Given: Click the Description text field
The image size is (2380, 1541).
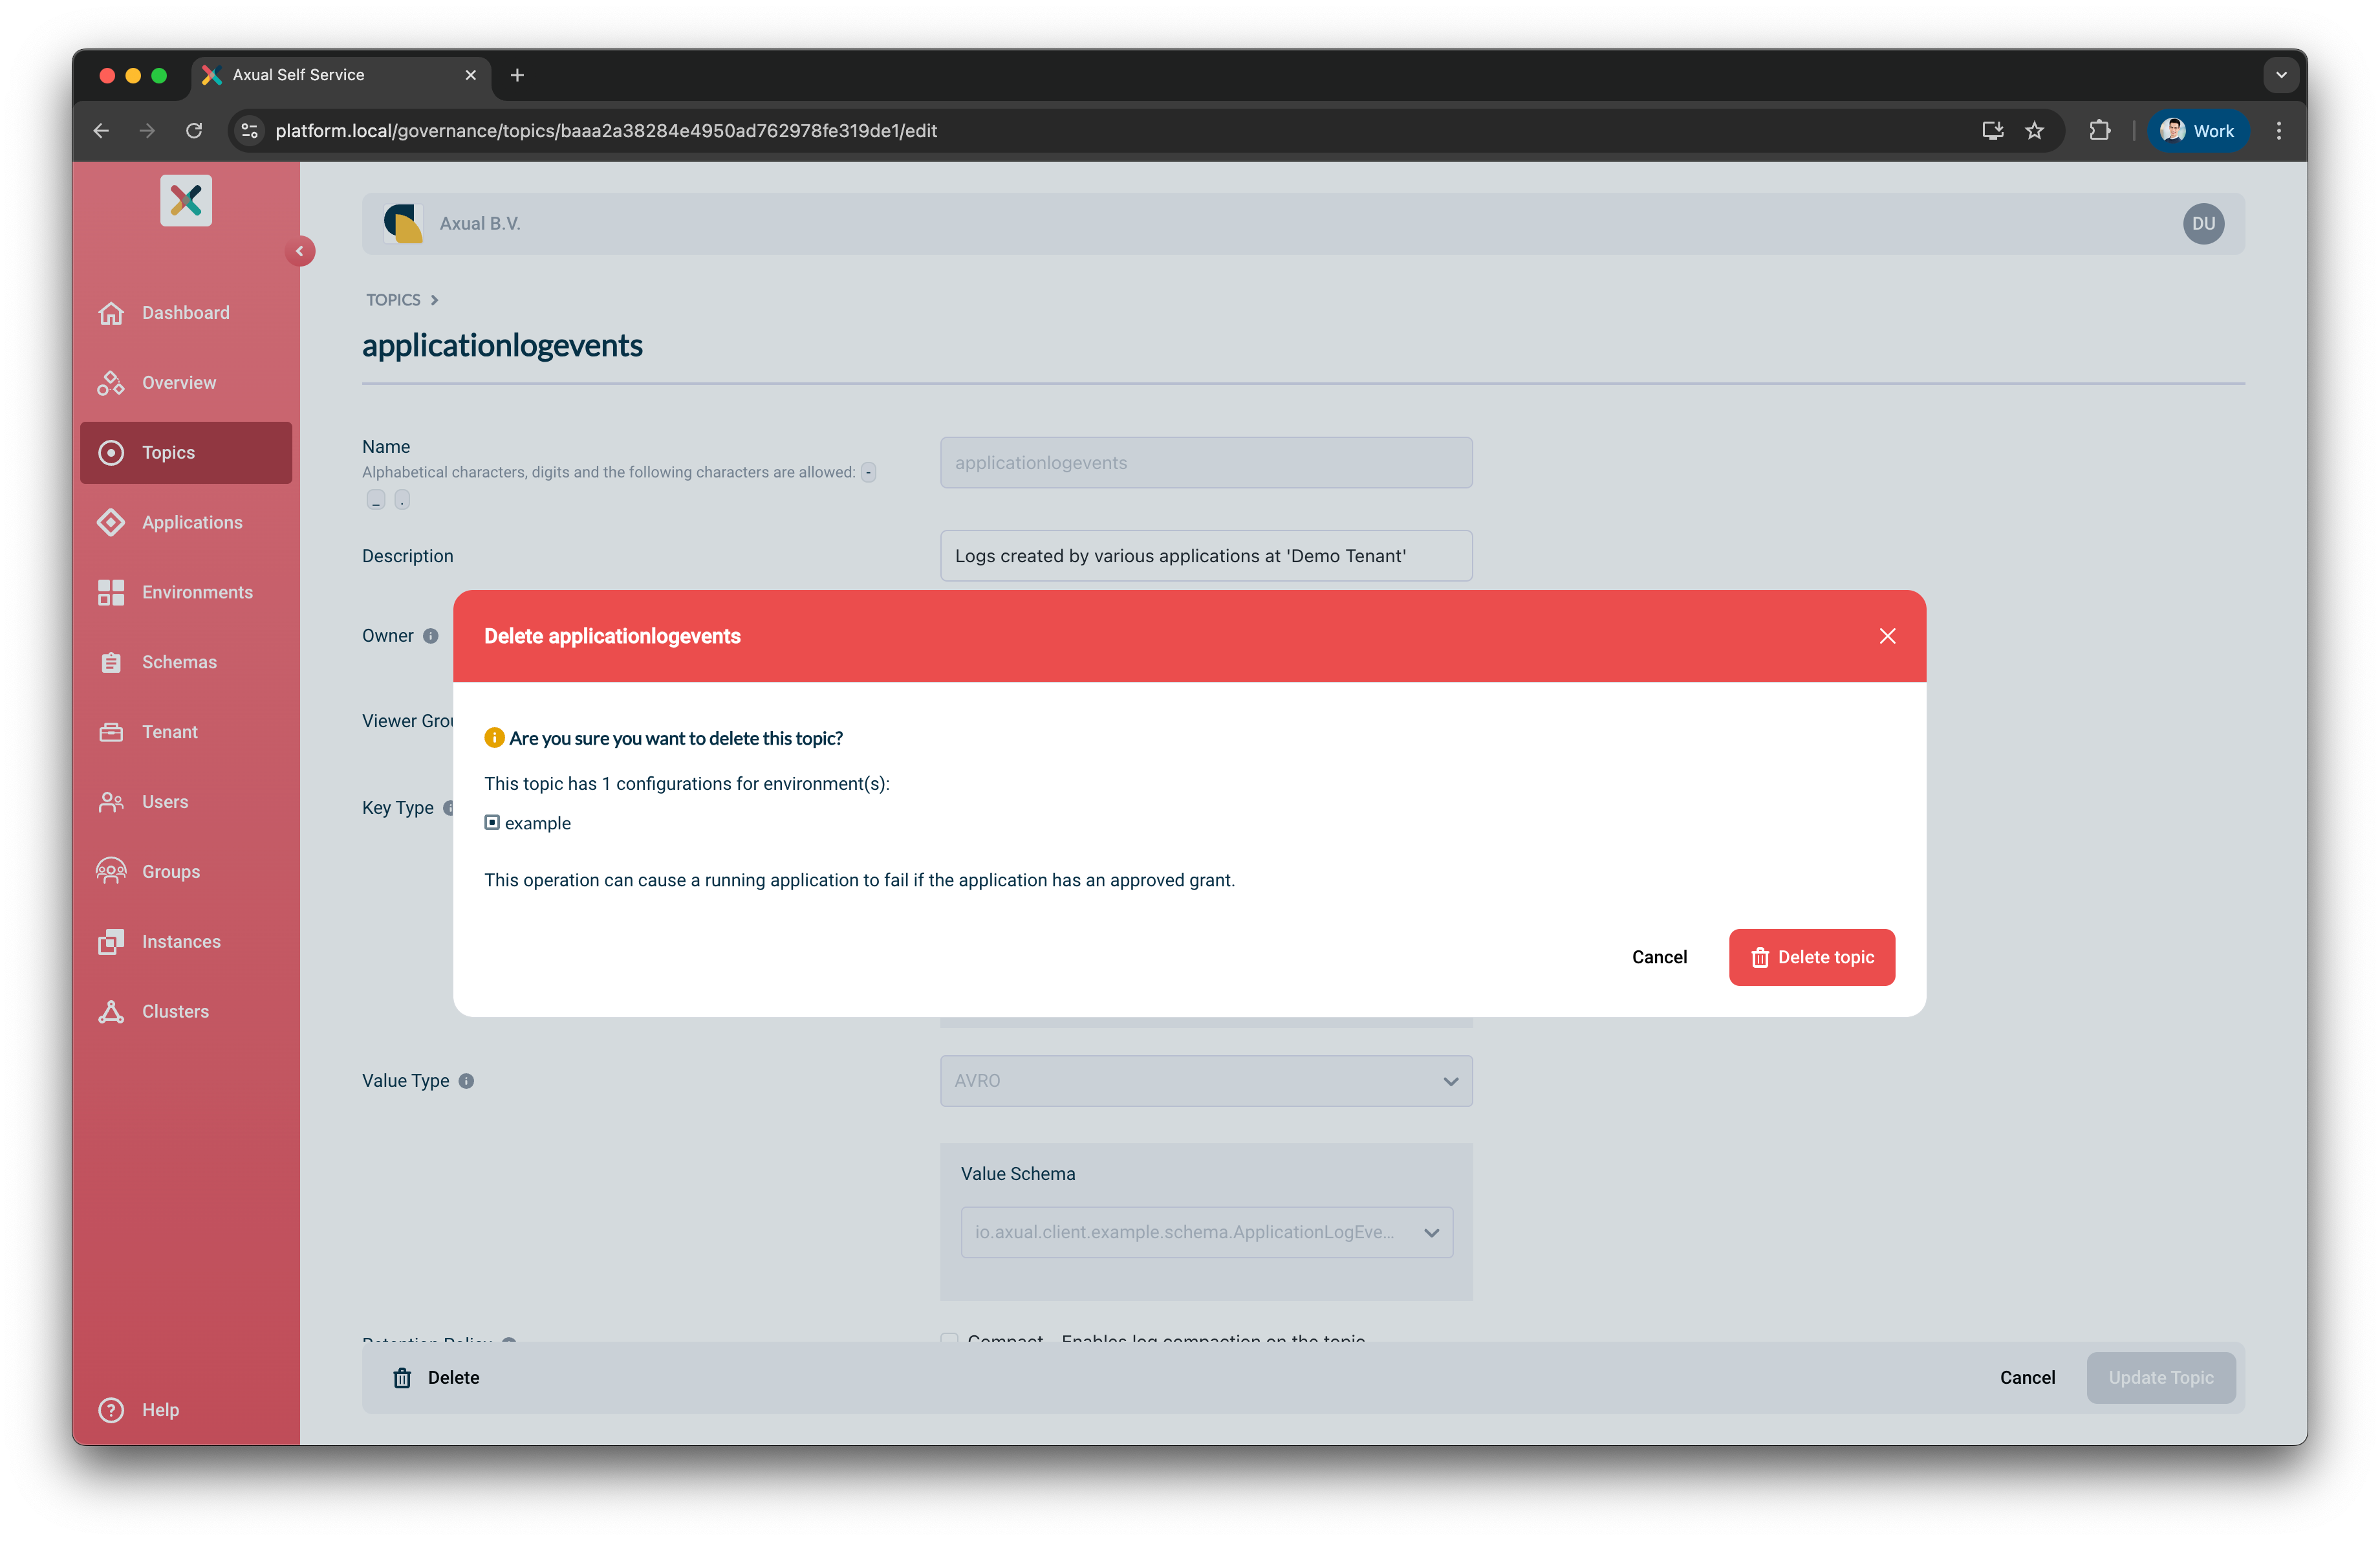Looking at the screenshot, I should 1206,555.
